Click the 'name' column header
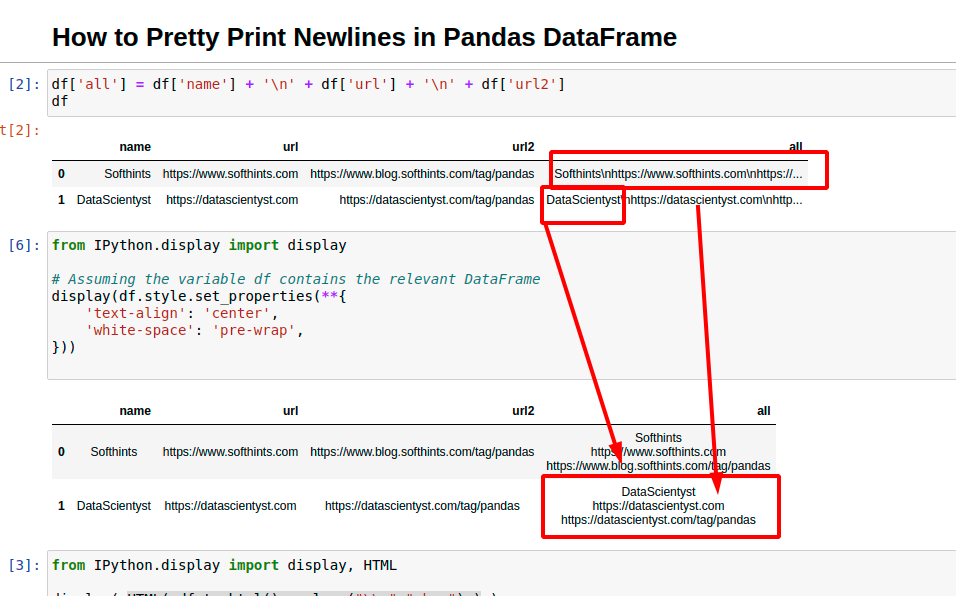This screenshot has height=596, width=956. coord(135,146)
